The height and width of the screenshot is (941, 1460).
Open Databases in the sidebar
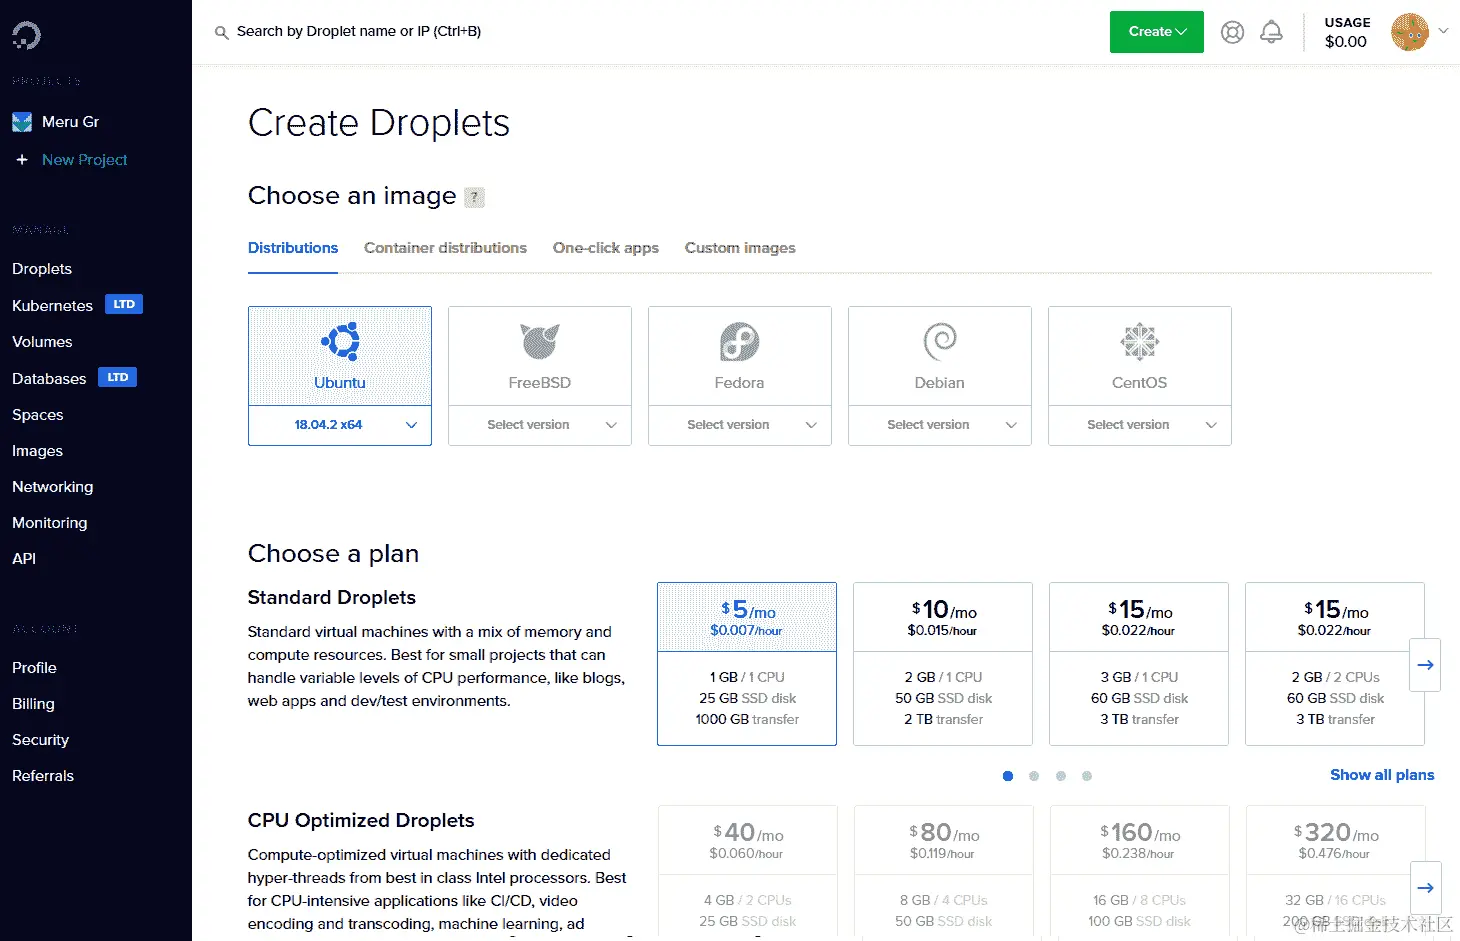[49, 379]
